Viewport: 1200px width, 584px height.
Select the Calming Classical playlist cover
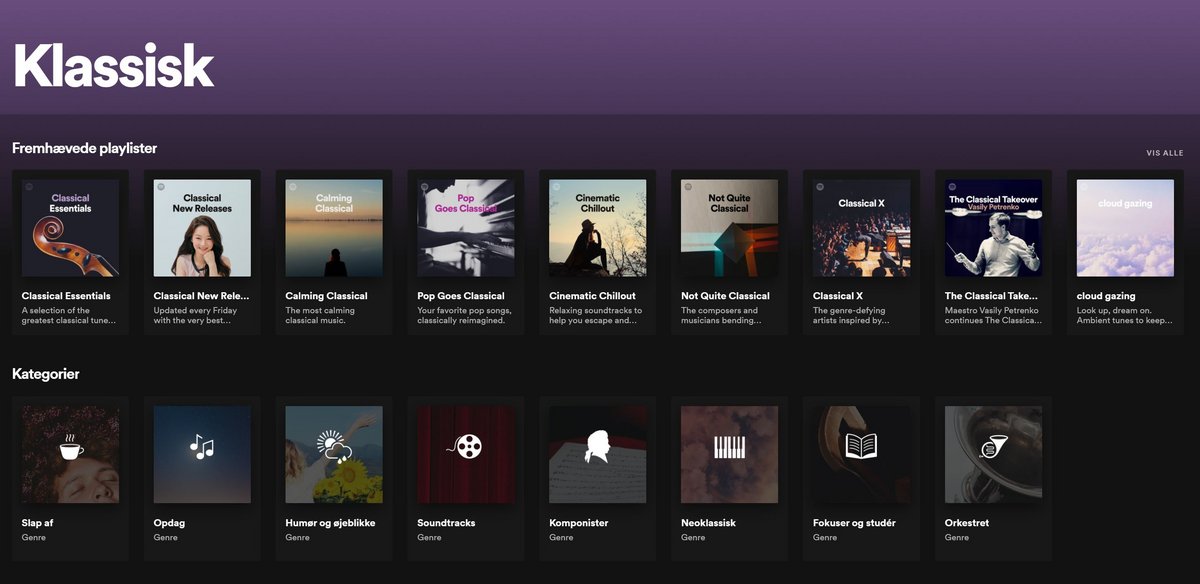coord(334,228)
